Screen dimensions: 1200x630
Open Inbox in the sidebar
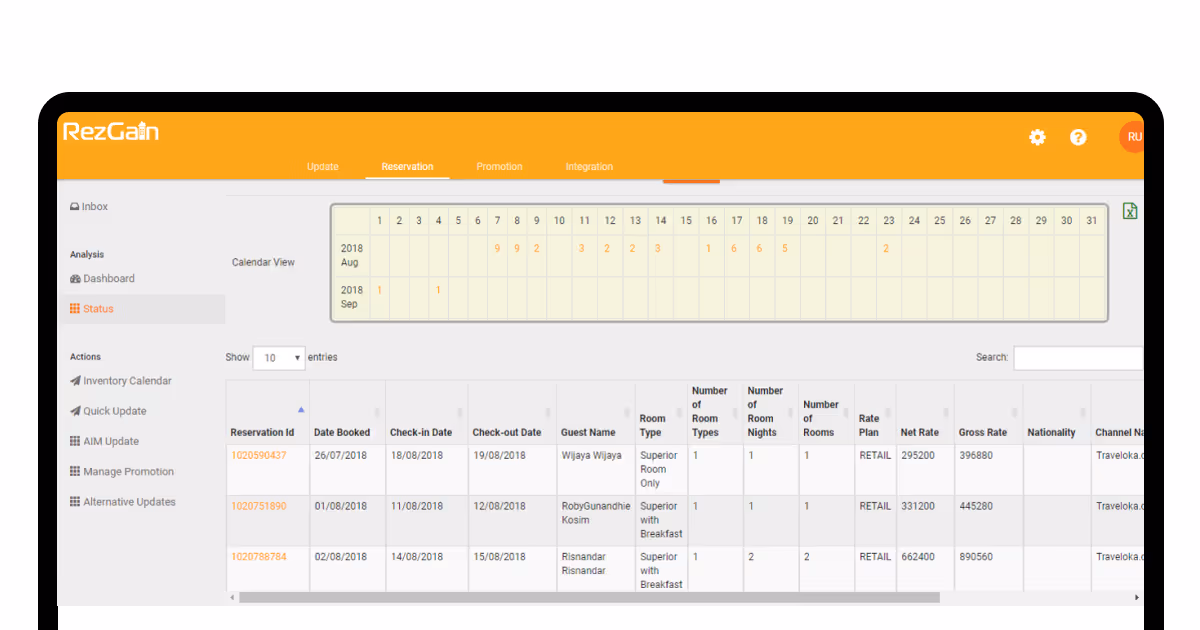pos(88,207)
